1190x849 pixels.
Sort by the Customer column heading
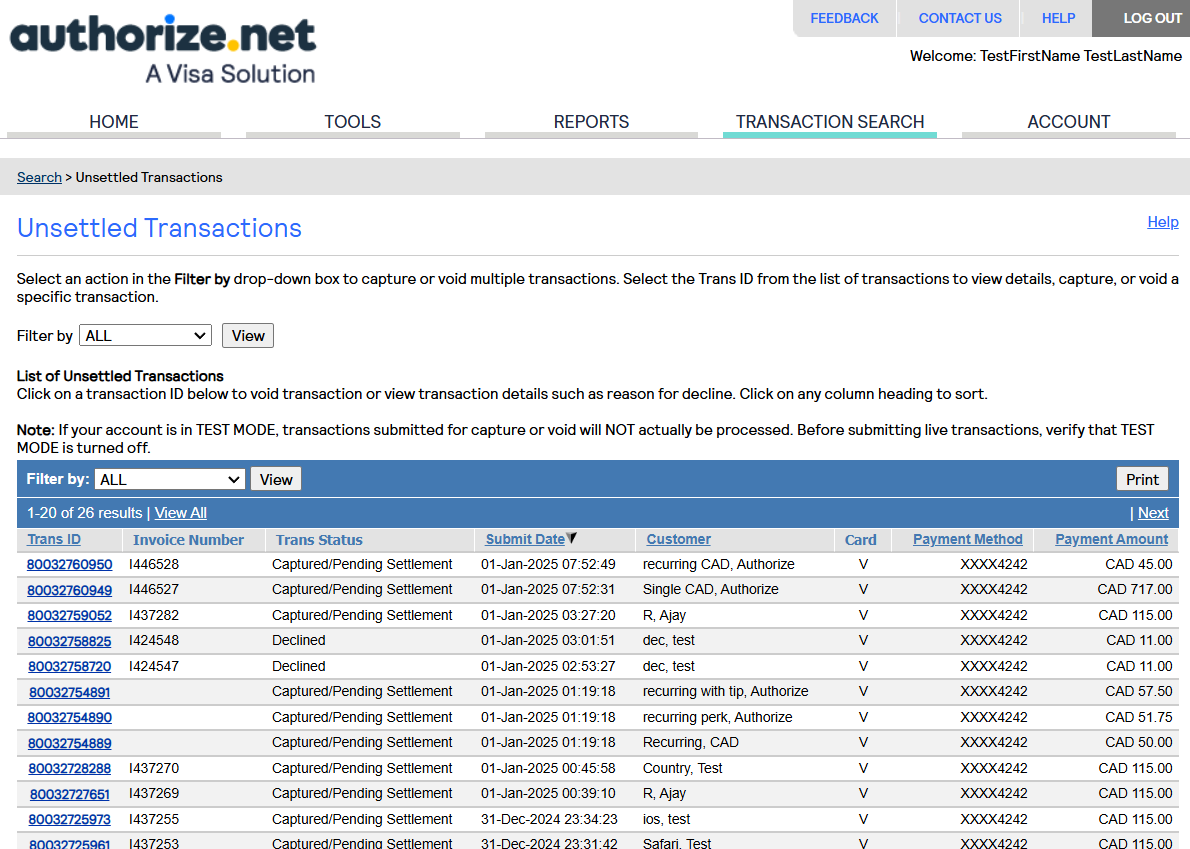point(678,539)
